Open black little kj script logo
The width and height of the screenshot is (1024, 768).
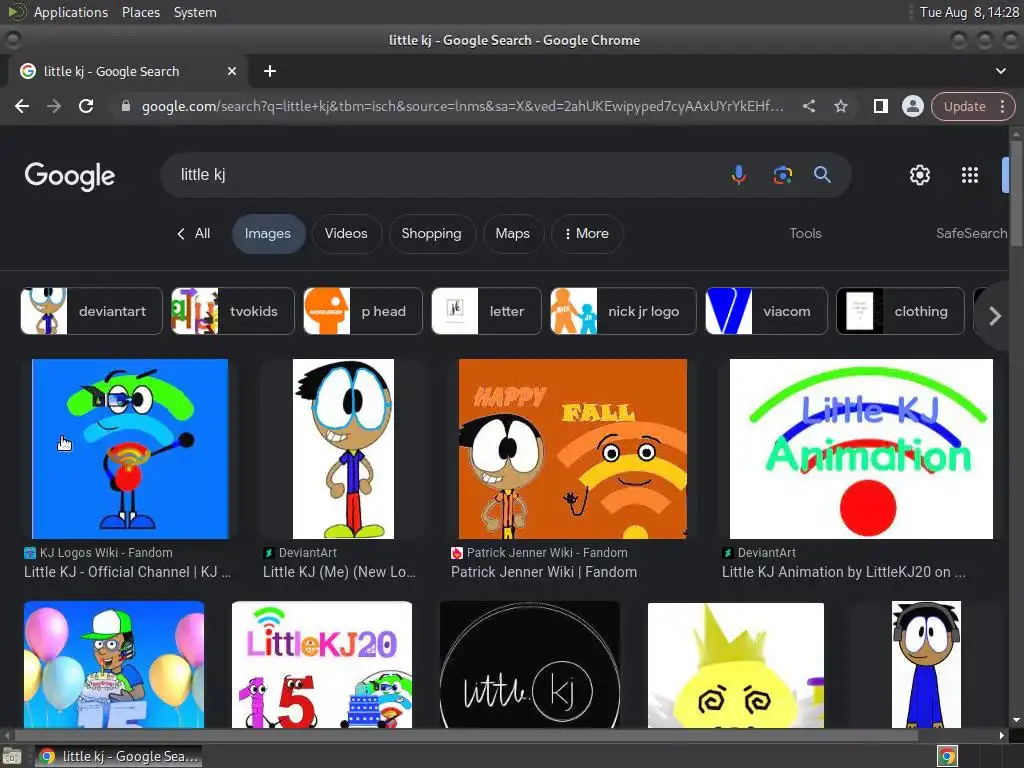point(530,664)
